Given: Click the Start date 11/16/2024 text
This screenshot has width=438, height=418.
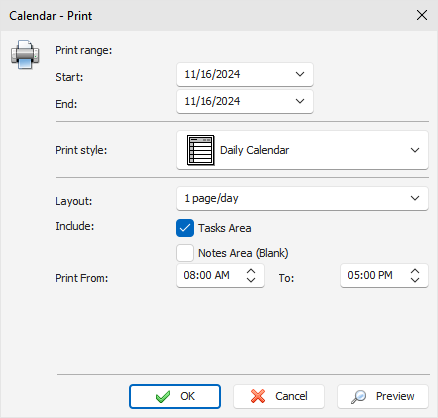Looking at the screenshot, I should [x=212, y=74].
